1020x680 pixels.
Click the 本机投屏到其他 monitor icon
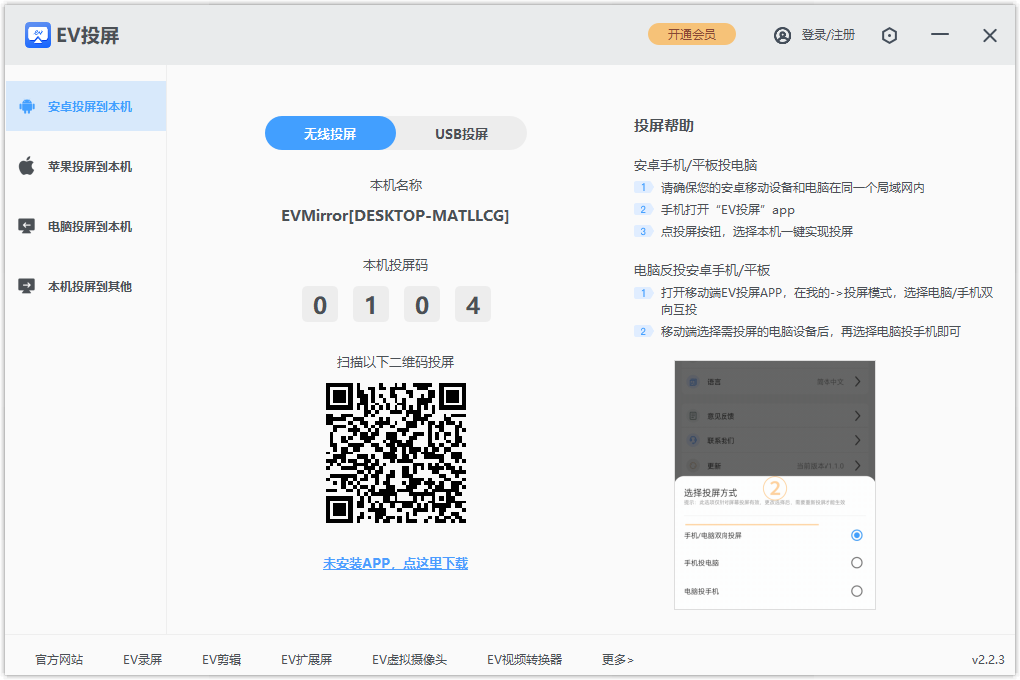[27, 286]
